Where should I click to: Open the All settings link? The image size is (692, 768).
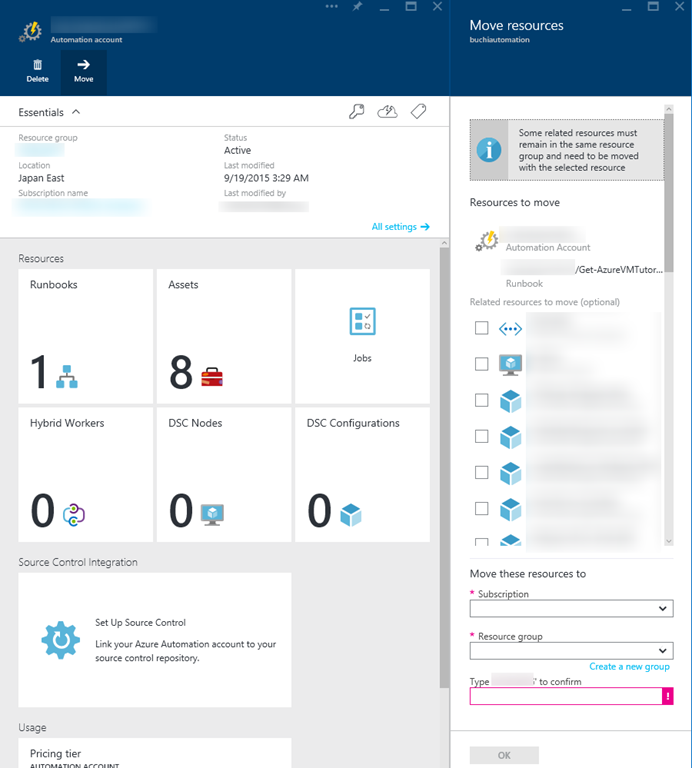pos(400,227)
